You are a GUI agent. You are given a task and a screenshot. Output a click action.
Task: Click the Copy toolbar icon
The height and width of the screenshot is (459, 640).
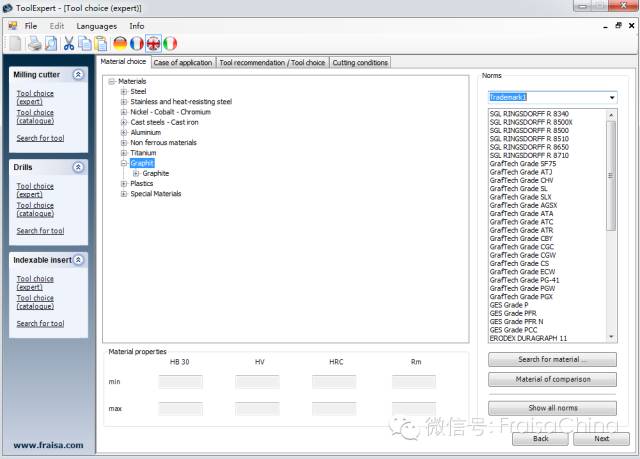85,43
